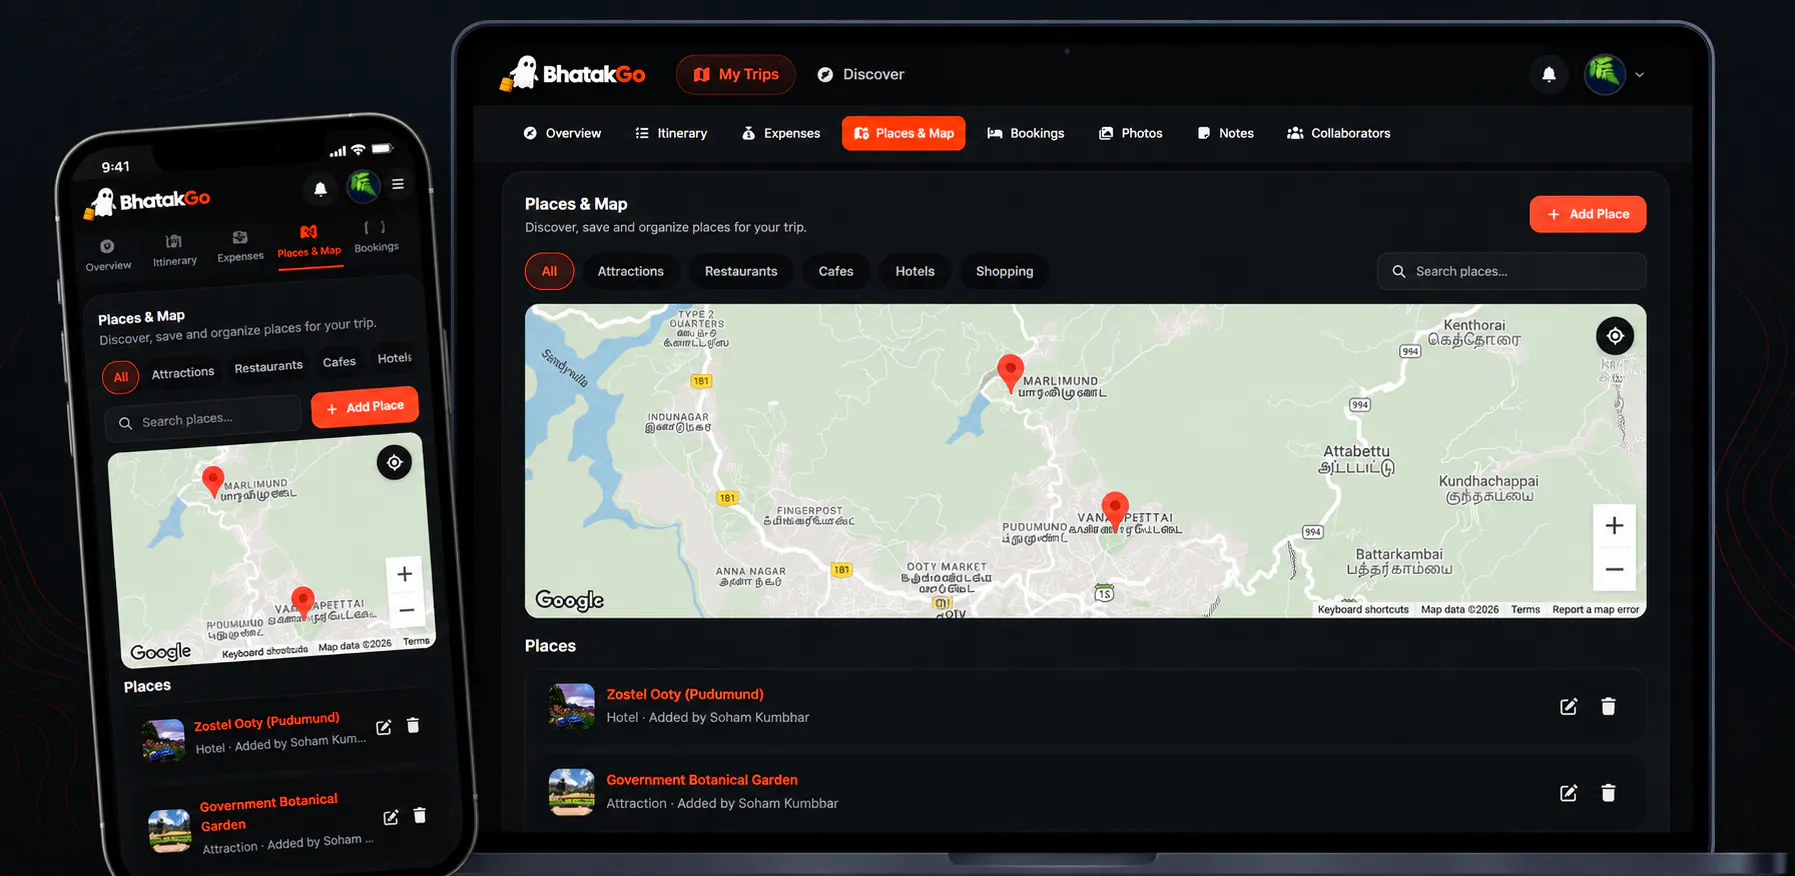The height and width of the screenshot is (876, 1795).
Task: Delete the Government Botanical Garden entry on the laptop
Action: click(1608, 793)
